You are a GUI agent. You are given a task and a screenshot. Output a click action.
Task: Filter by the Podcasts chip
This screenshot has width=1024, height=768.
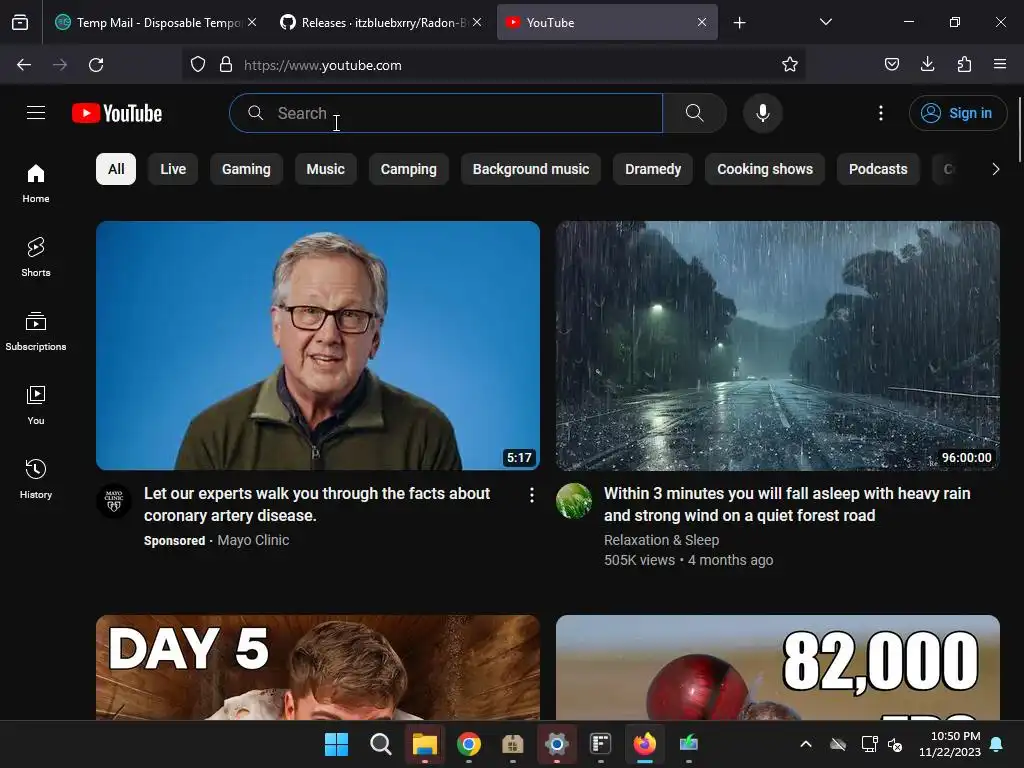coord(878,169)
